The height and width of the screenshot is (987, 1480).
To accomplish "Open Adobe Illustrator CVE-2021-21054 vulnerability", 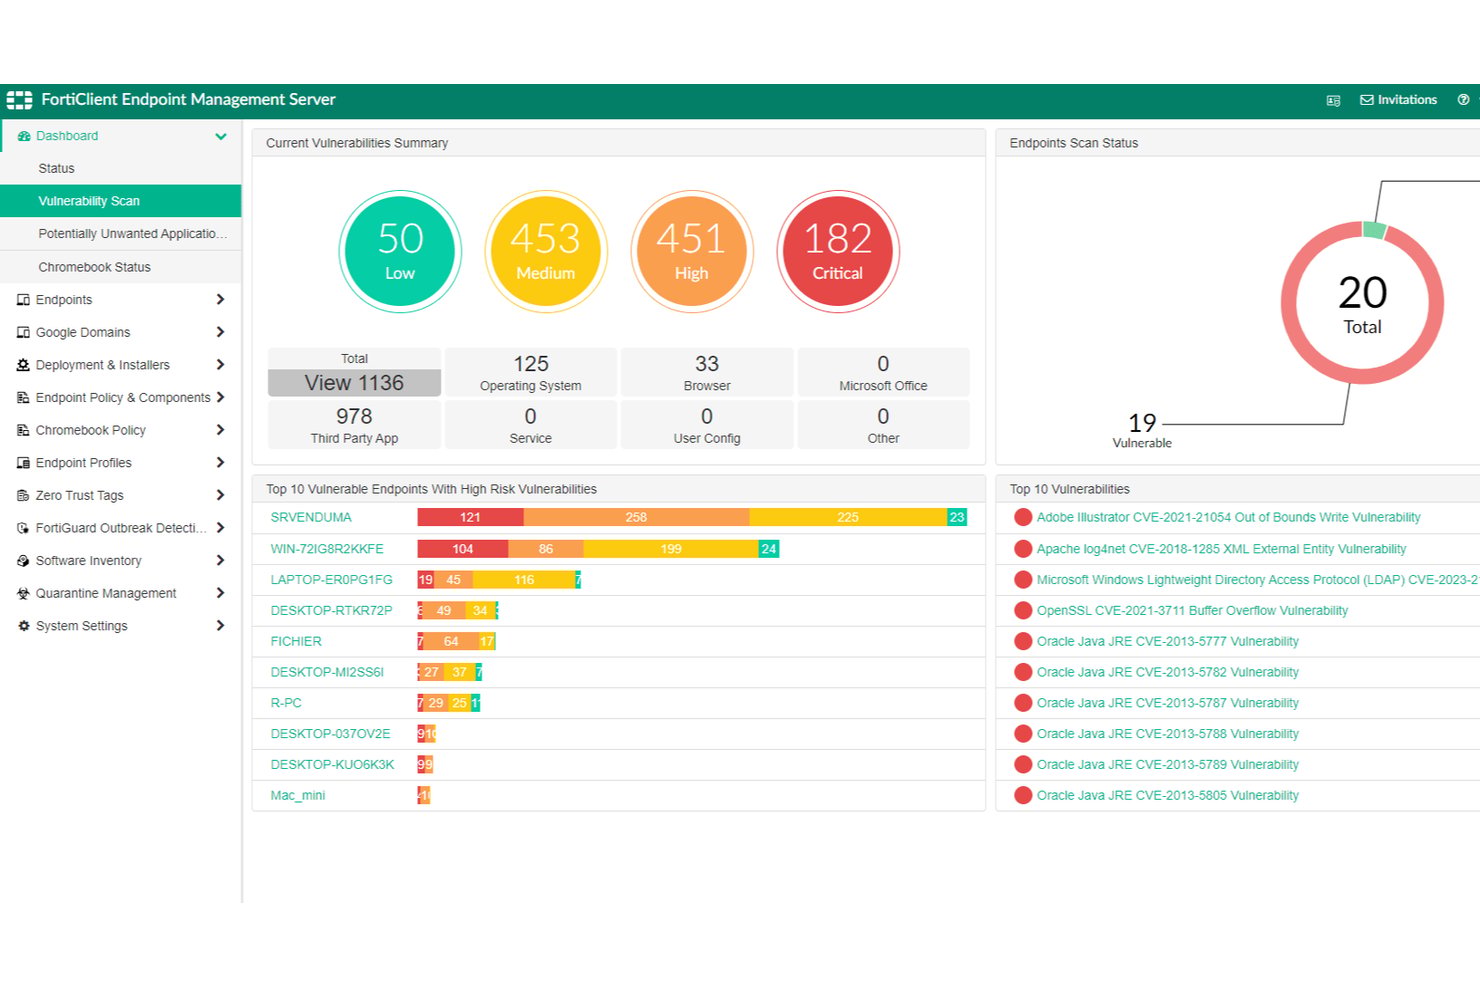I will 1228,518.
